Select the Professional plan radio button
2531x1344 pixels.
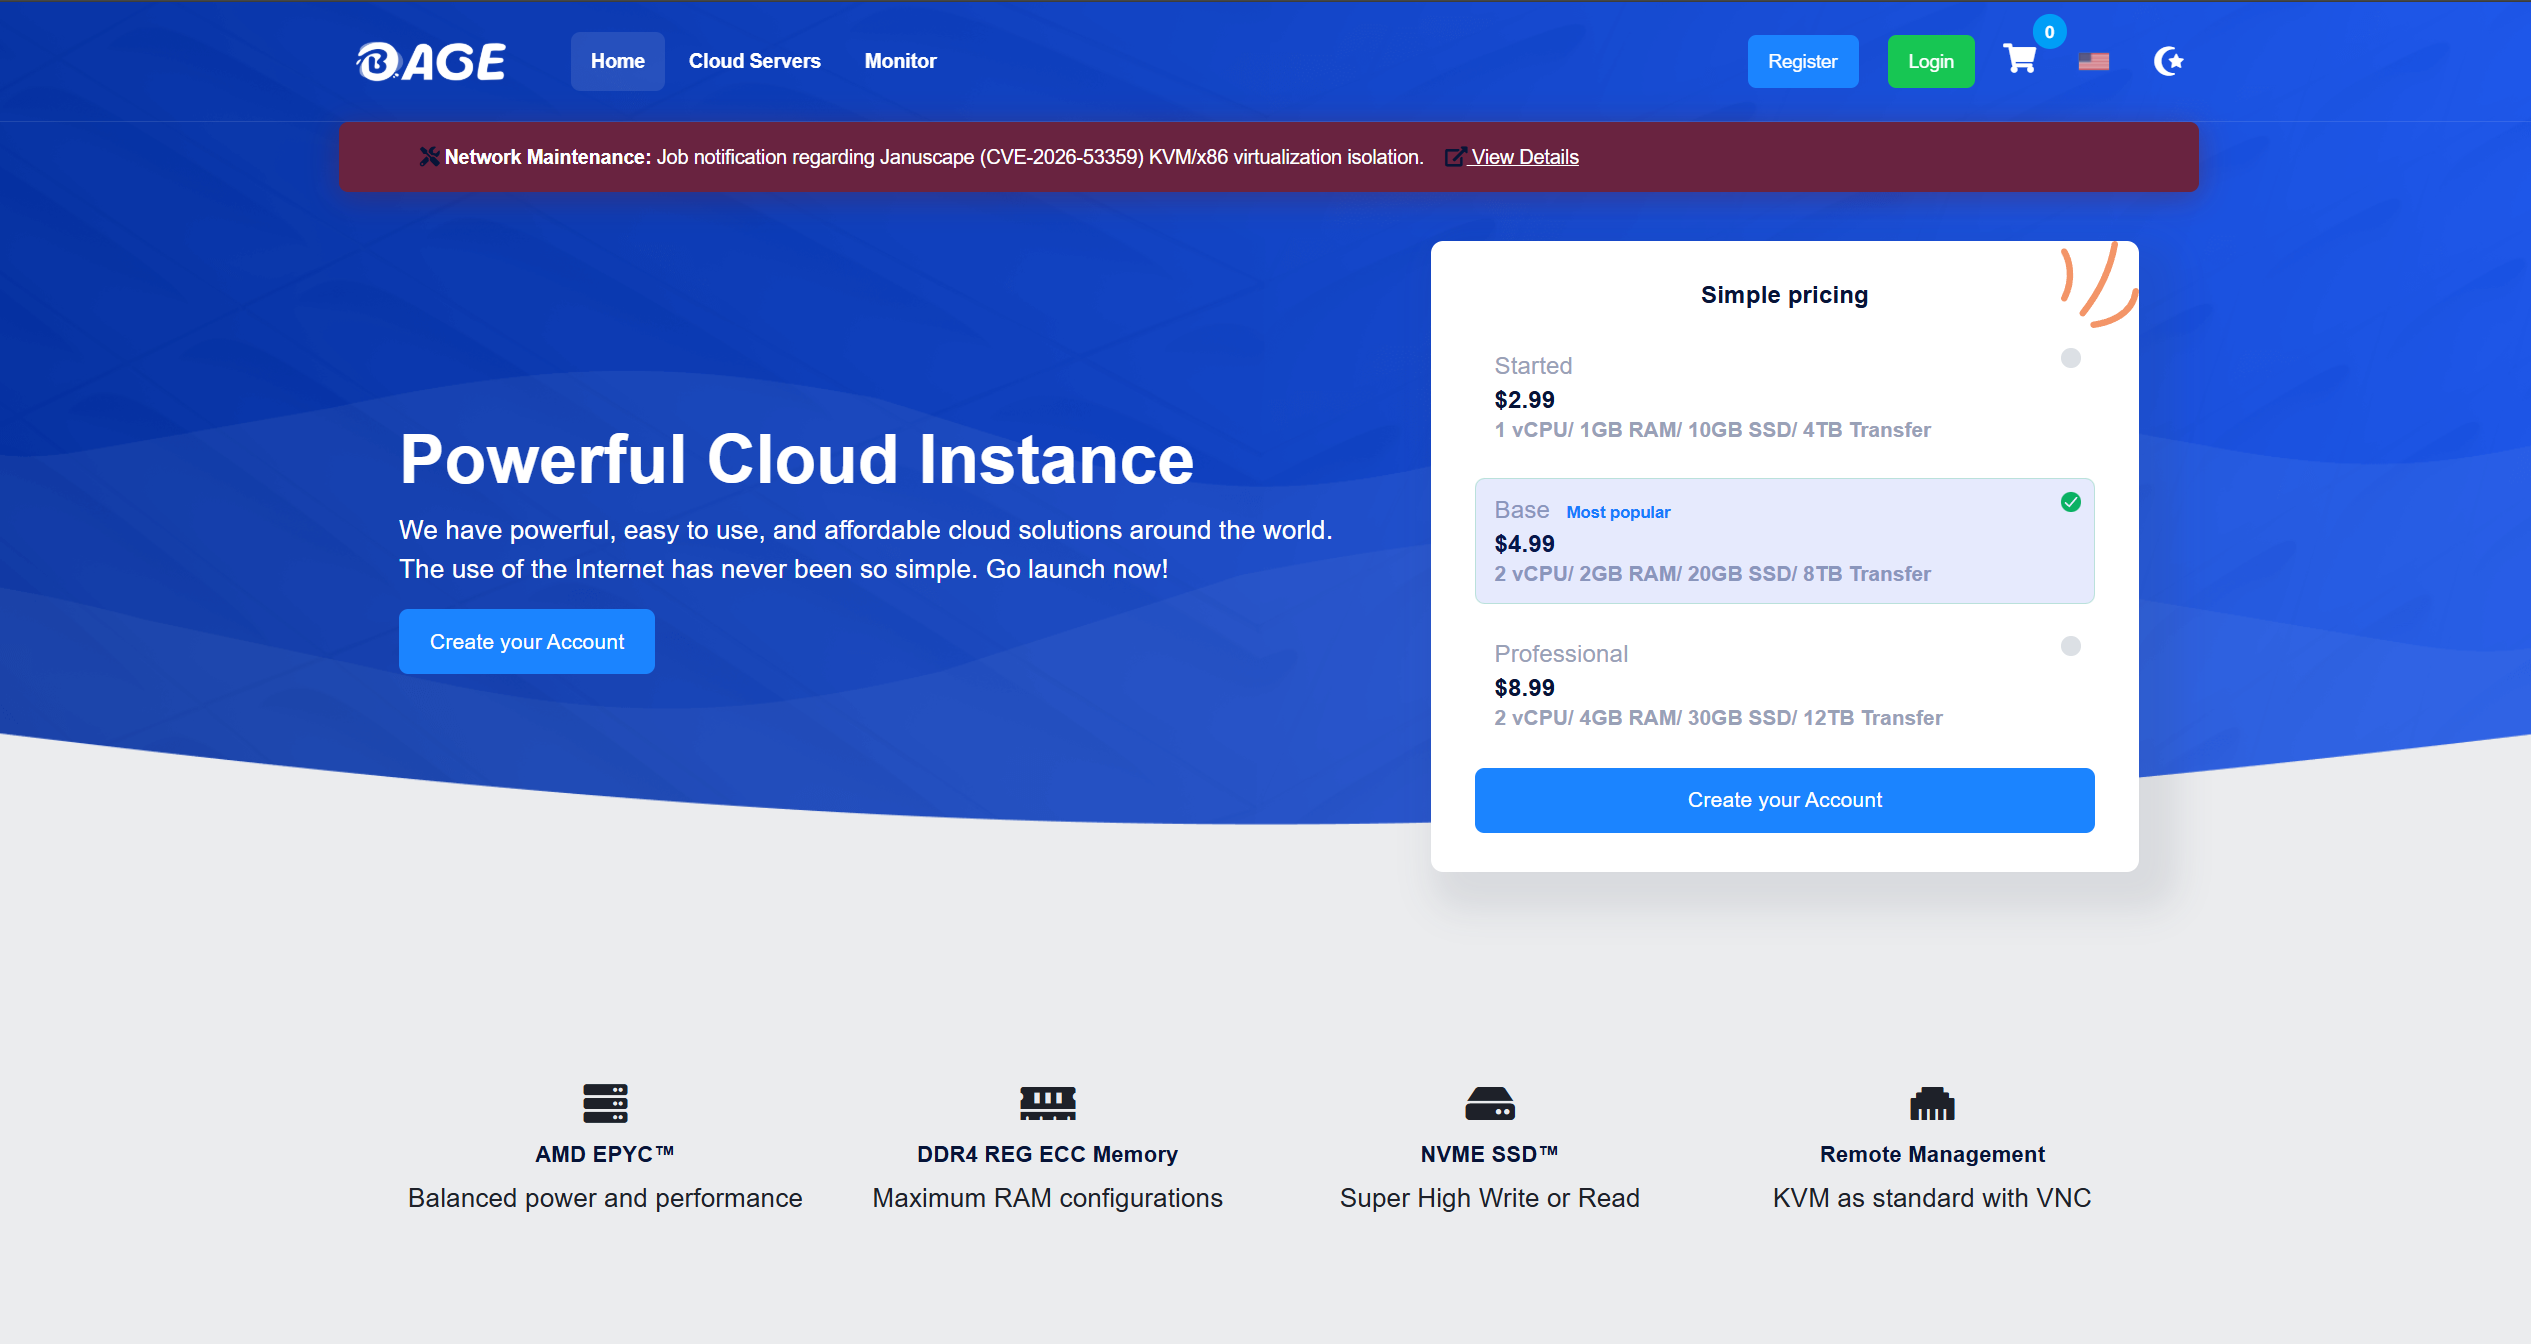coord(2070,646)
